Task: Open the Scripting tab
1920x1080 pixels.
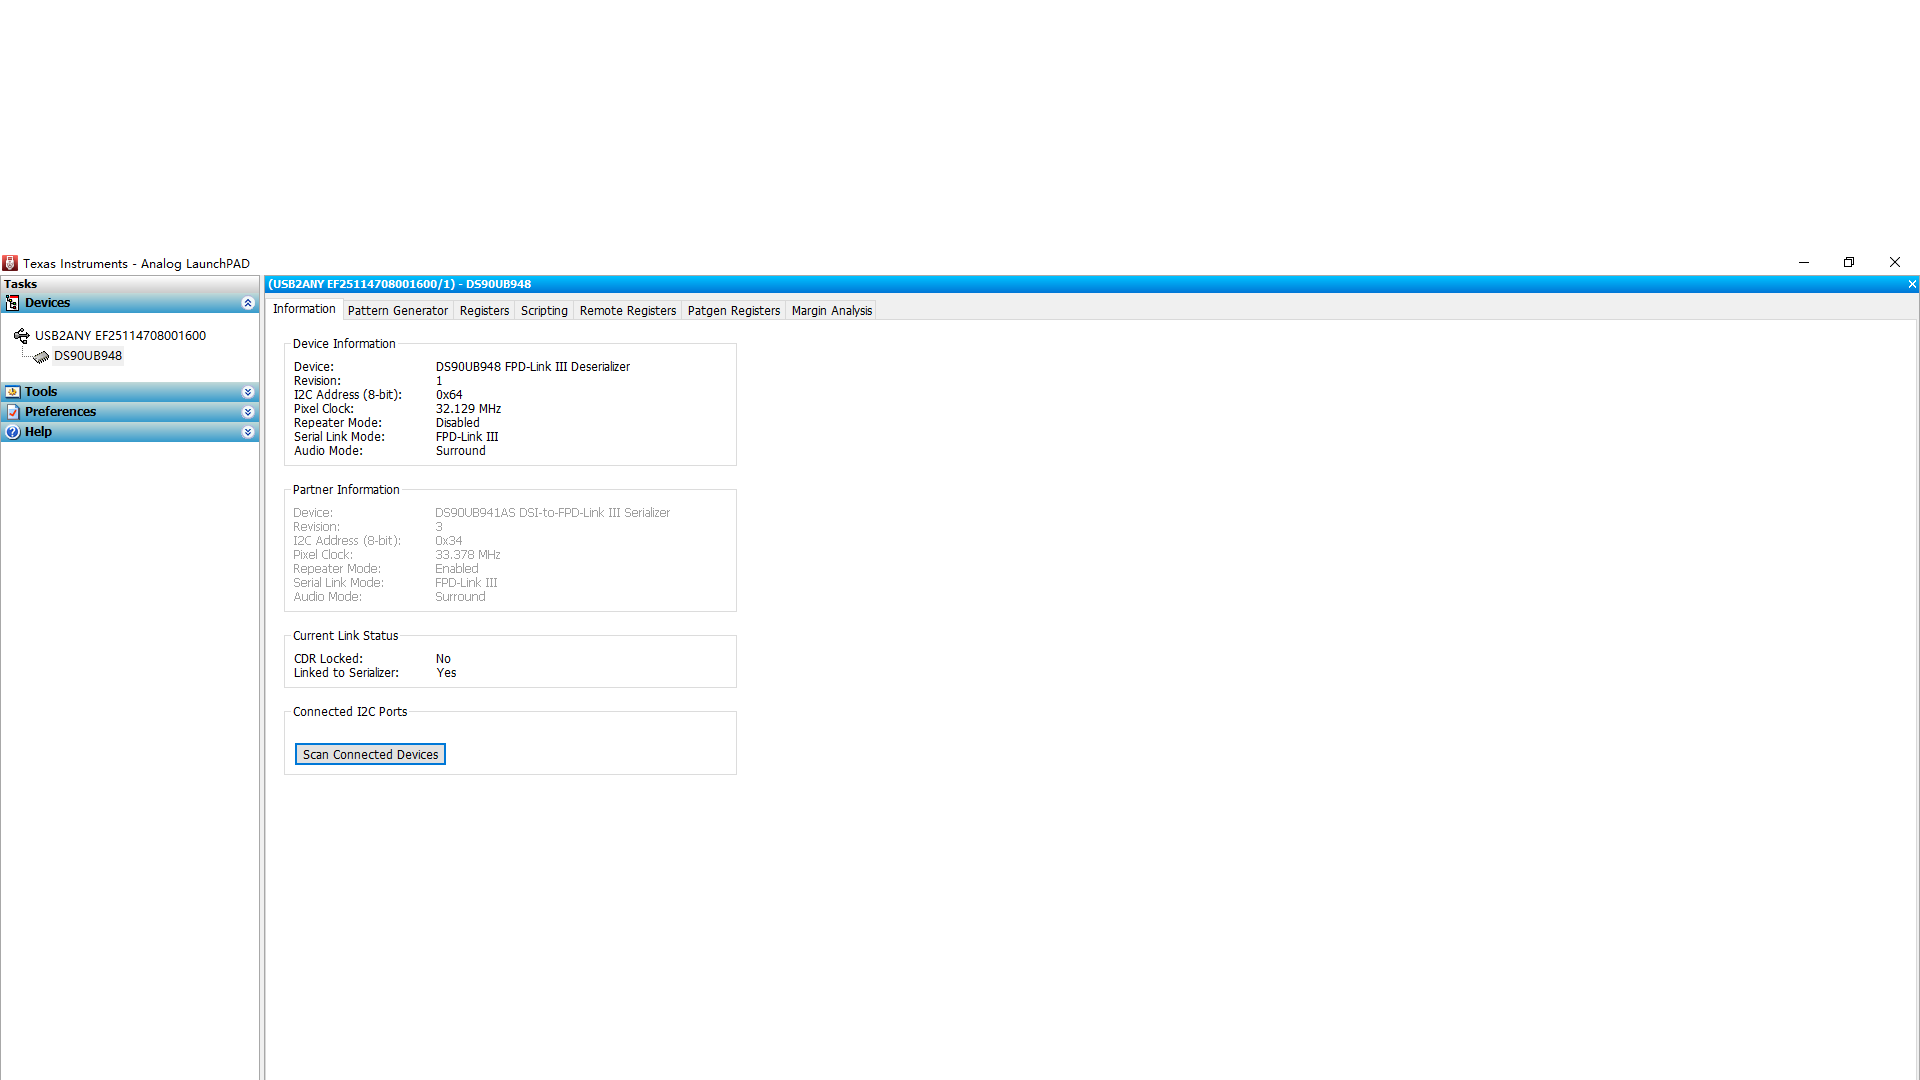Action: click(x=544, y=311)
